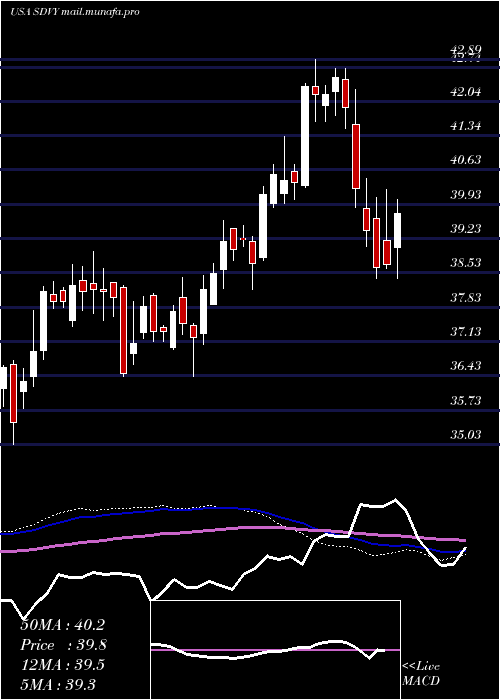Click the 12MA : 39.5 readout
This screenshot has height=700, width=500.
[x=62, y=665]
